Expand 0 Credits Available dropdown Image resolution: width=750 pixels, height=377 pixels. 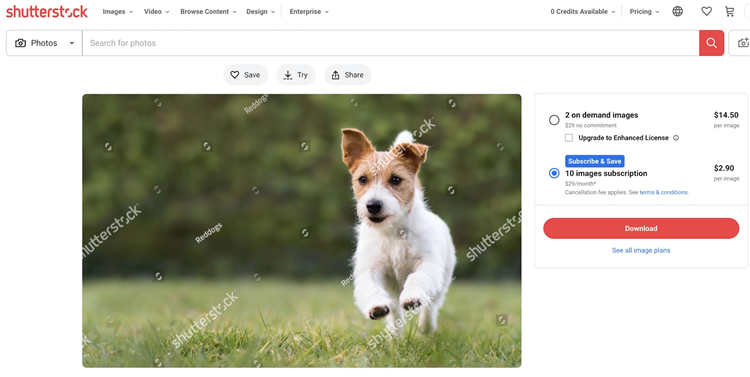(583, 11)
